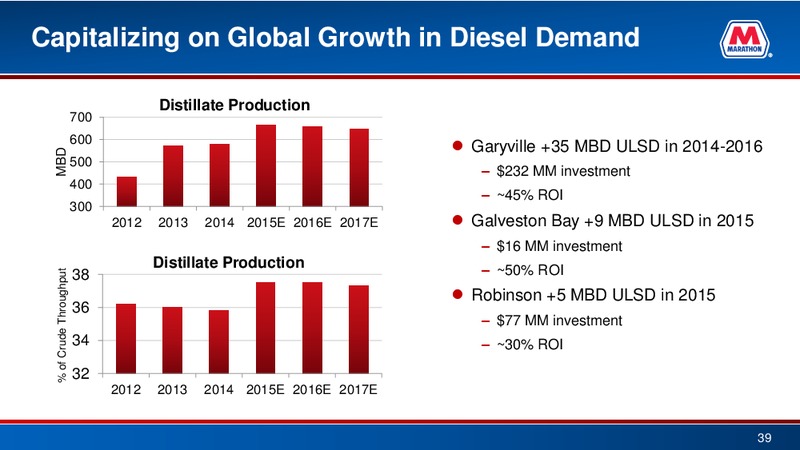Select the 'Robinson +5 MBD ULSD in 2015' bullet
This screenshot has width=800, height=450.
593,295
